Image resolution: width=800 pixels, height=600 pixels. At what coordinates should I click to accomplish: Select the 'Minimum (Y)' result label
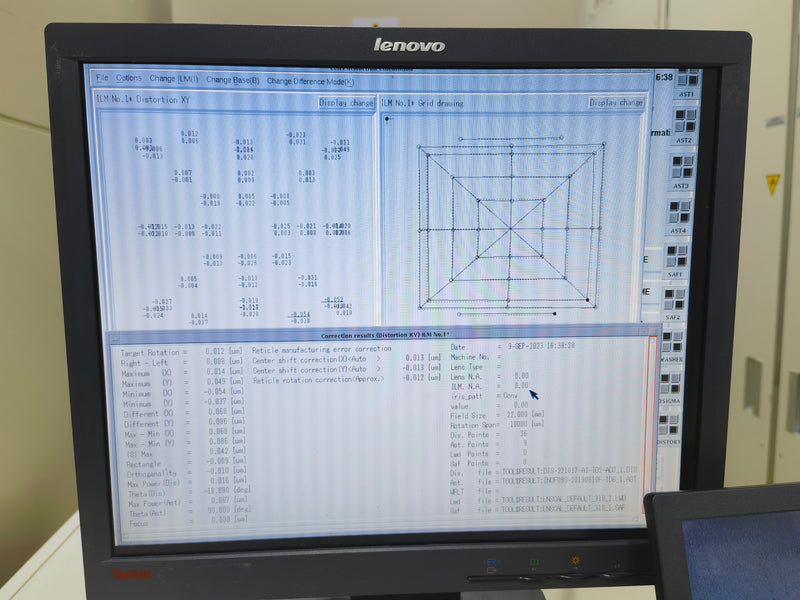click(x=148, y=404)
